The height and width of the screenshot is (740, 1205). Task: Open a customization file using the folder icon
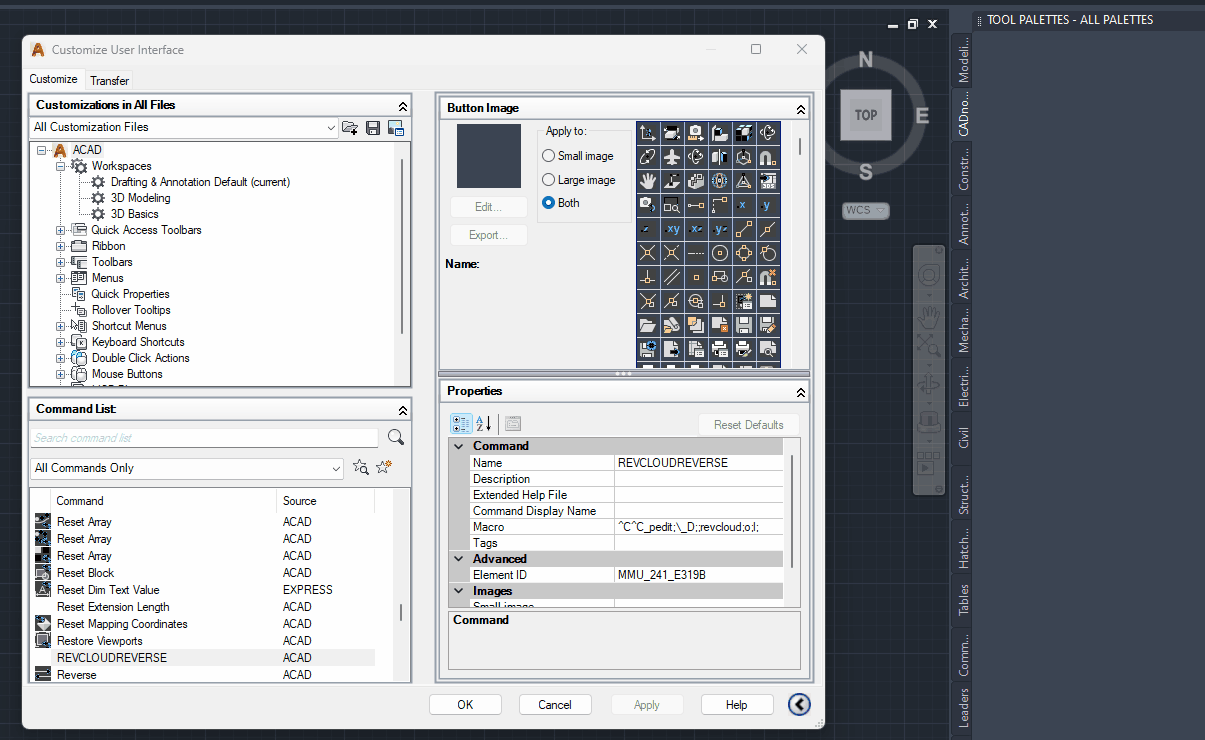click(351, 129)
